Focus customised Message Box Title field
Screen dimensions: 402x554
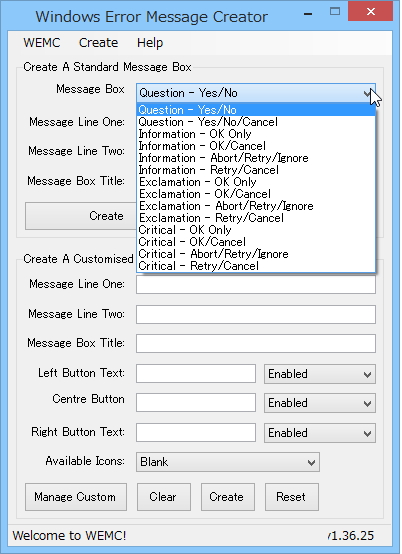(x=256, y=343)
